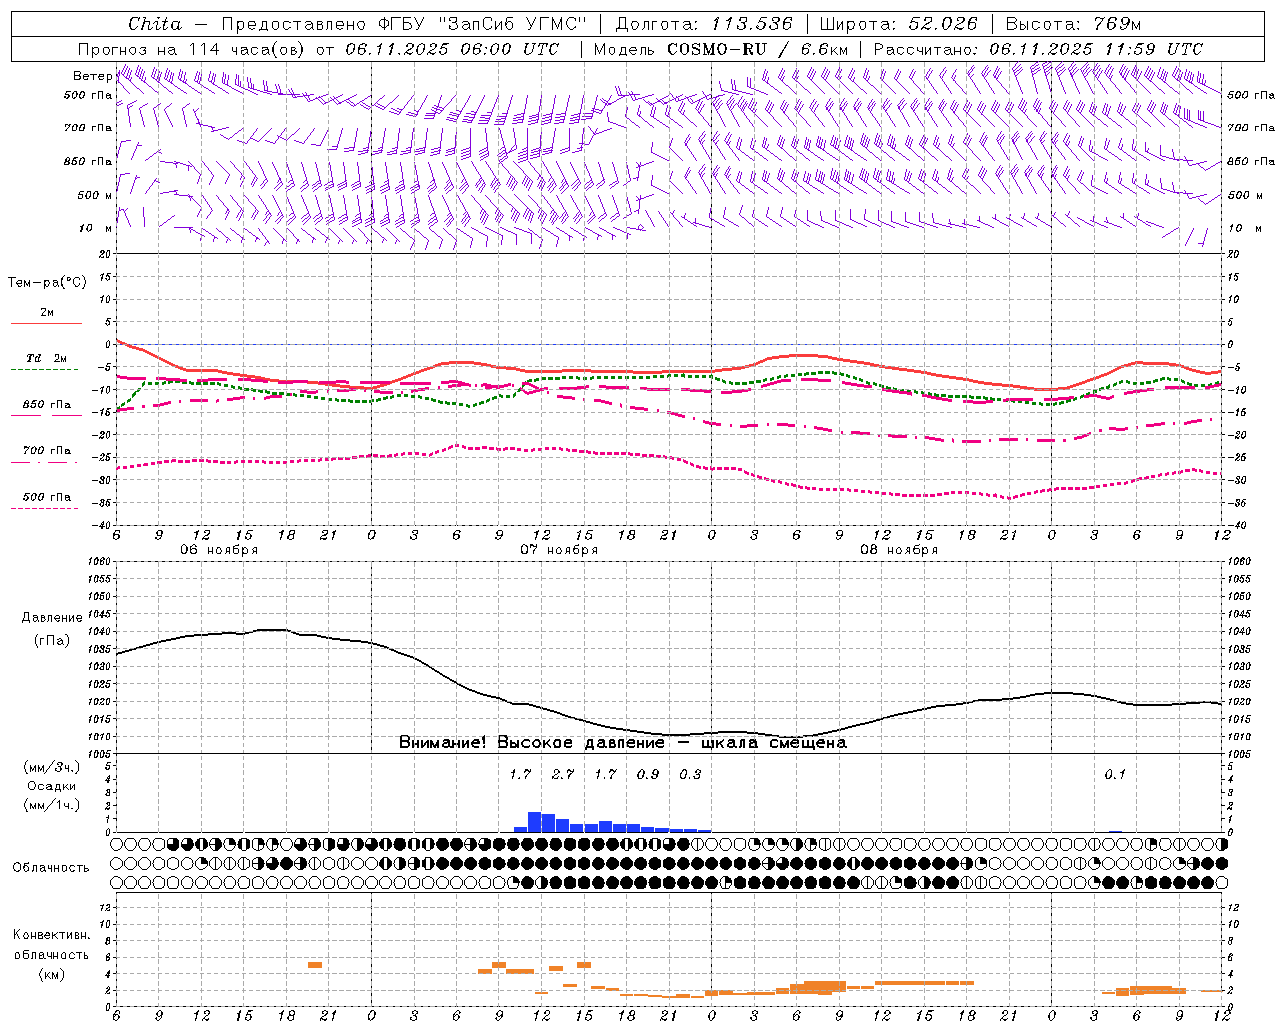Click the (гПа) unit label under Давление
Image resolution: width=1280 pixels, height=1024 pixels.
[52, 641]
